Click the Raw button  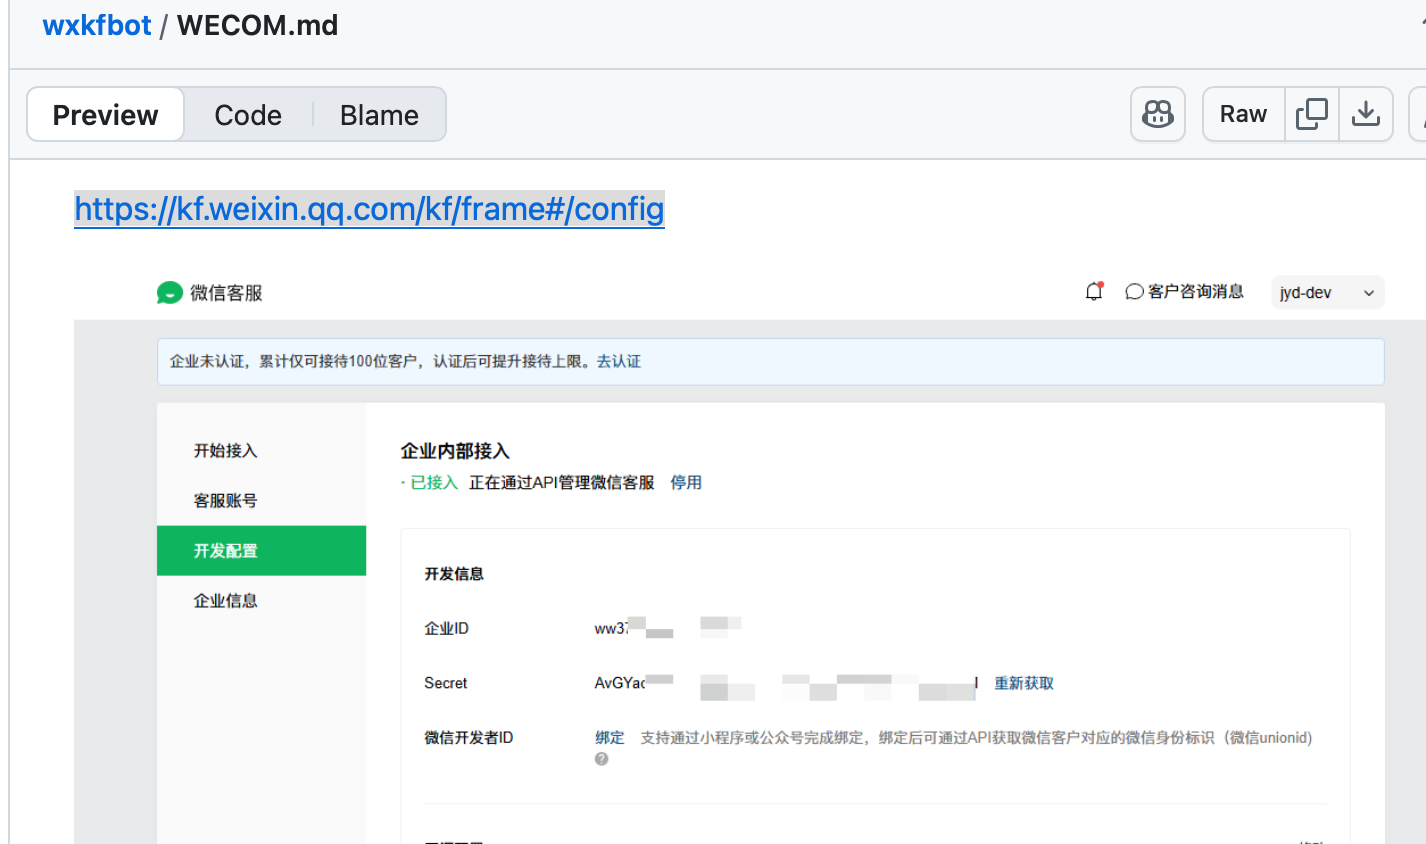click(1243, 114)
